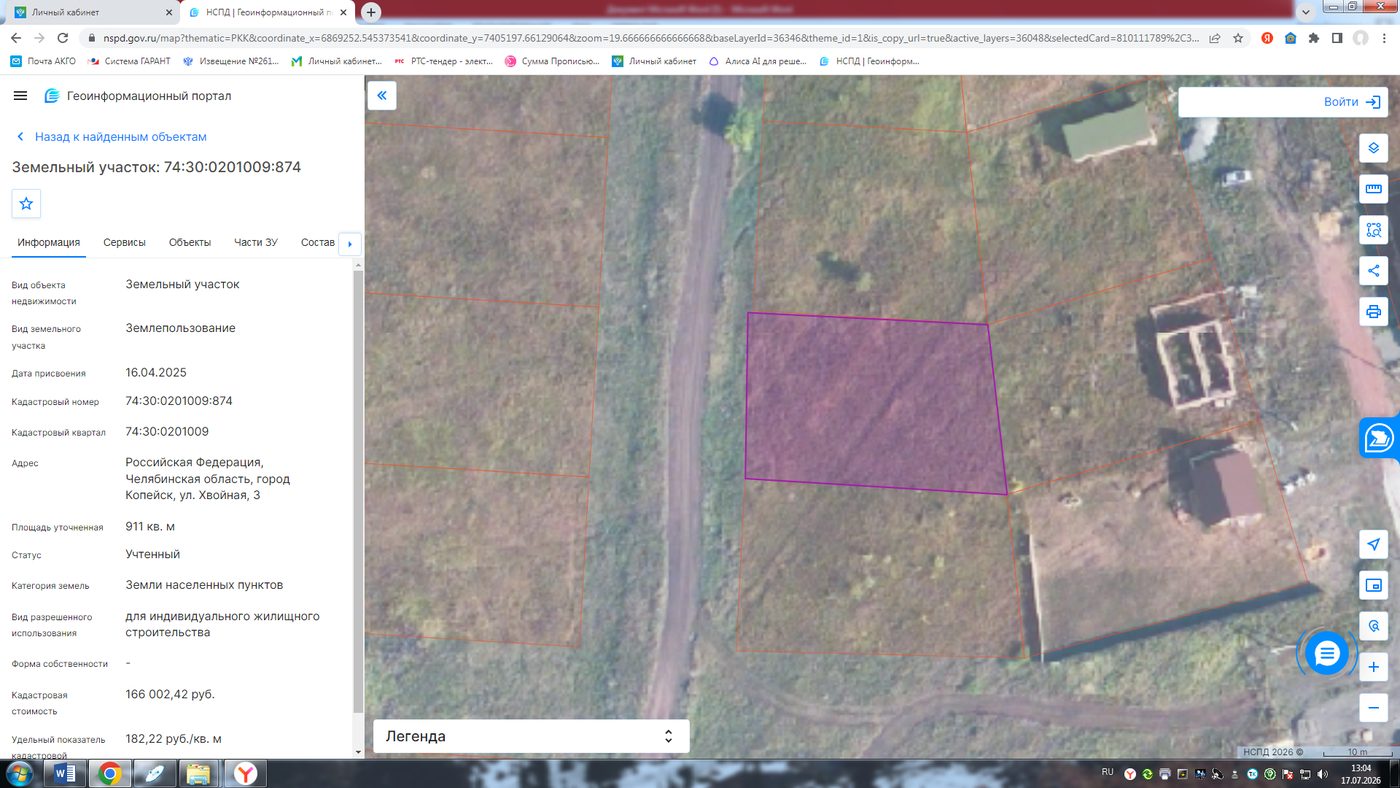Open the round support chat bubble

(x=1327, y=654)
